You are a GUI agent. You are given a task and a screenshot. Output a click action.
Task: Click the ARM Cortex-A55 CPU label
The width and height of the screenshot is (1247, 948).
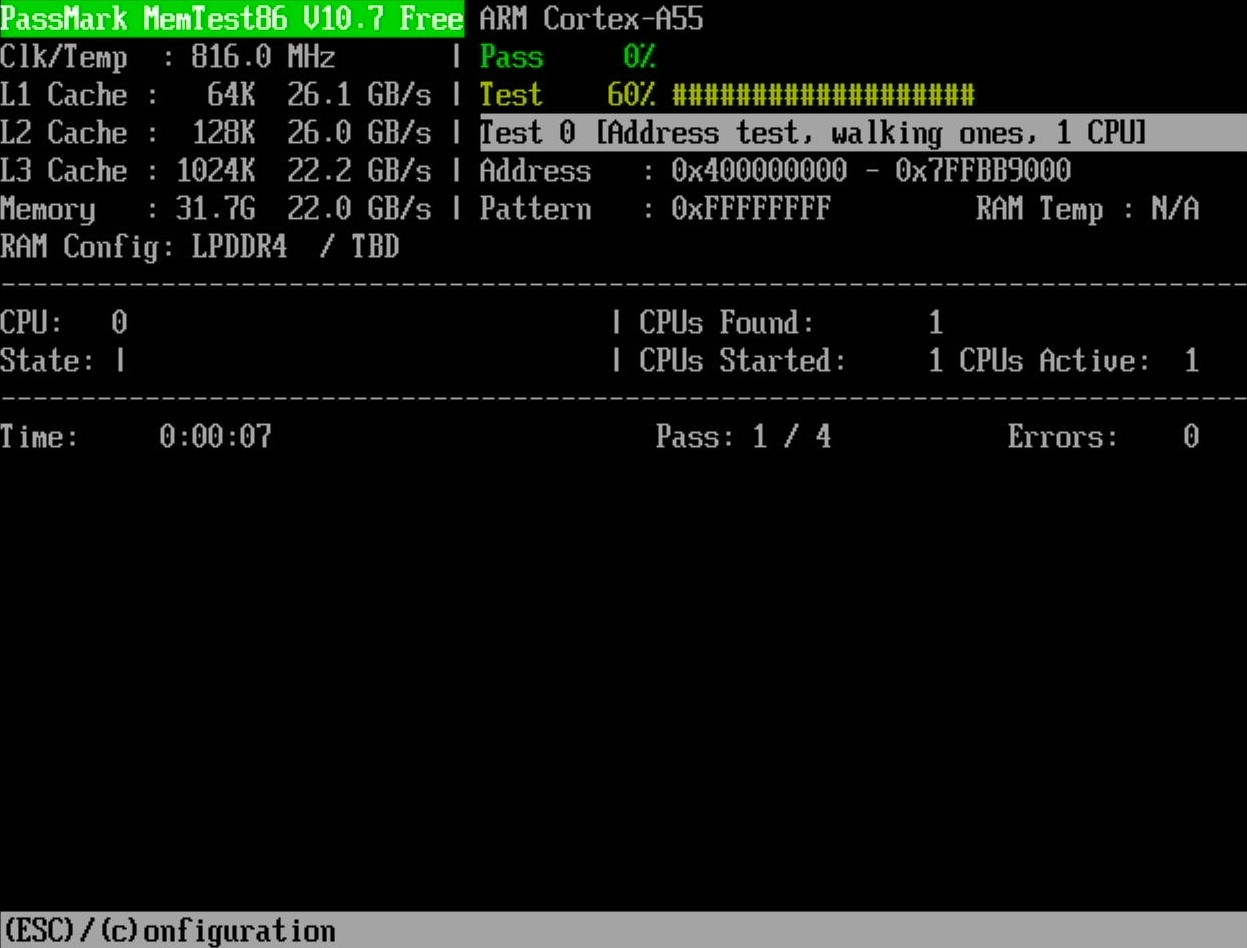pyautogui.click(x=591, y=19)
